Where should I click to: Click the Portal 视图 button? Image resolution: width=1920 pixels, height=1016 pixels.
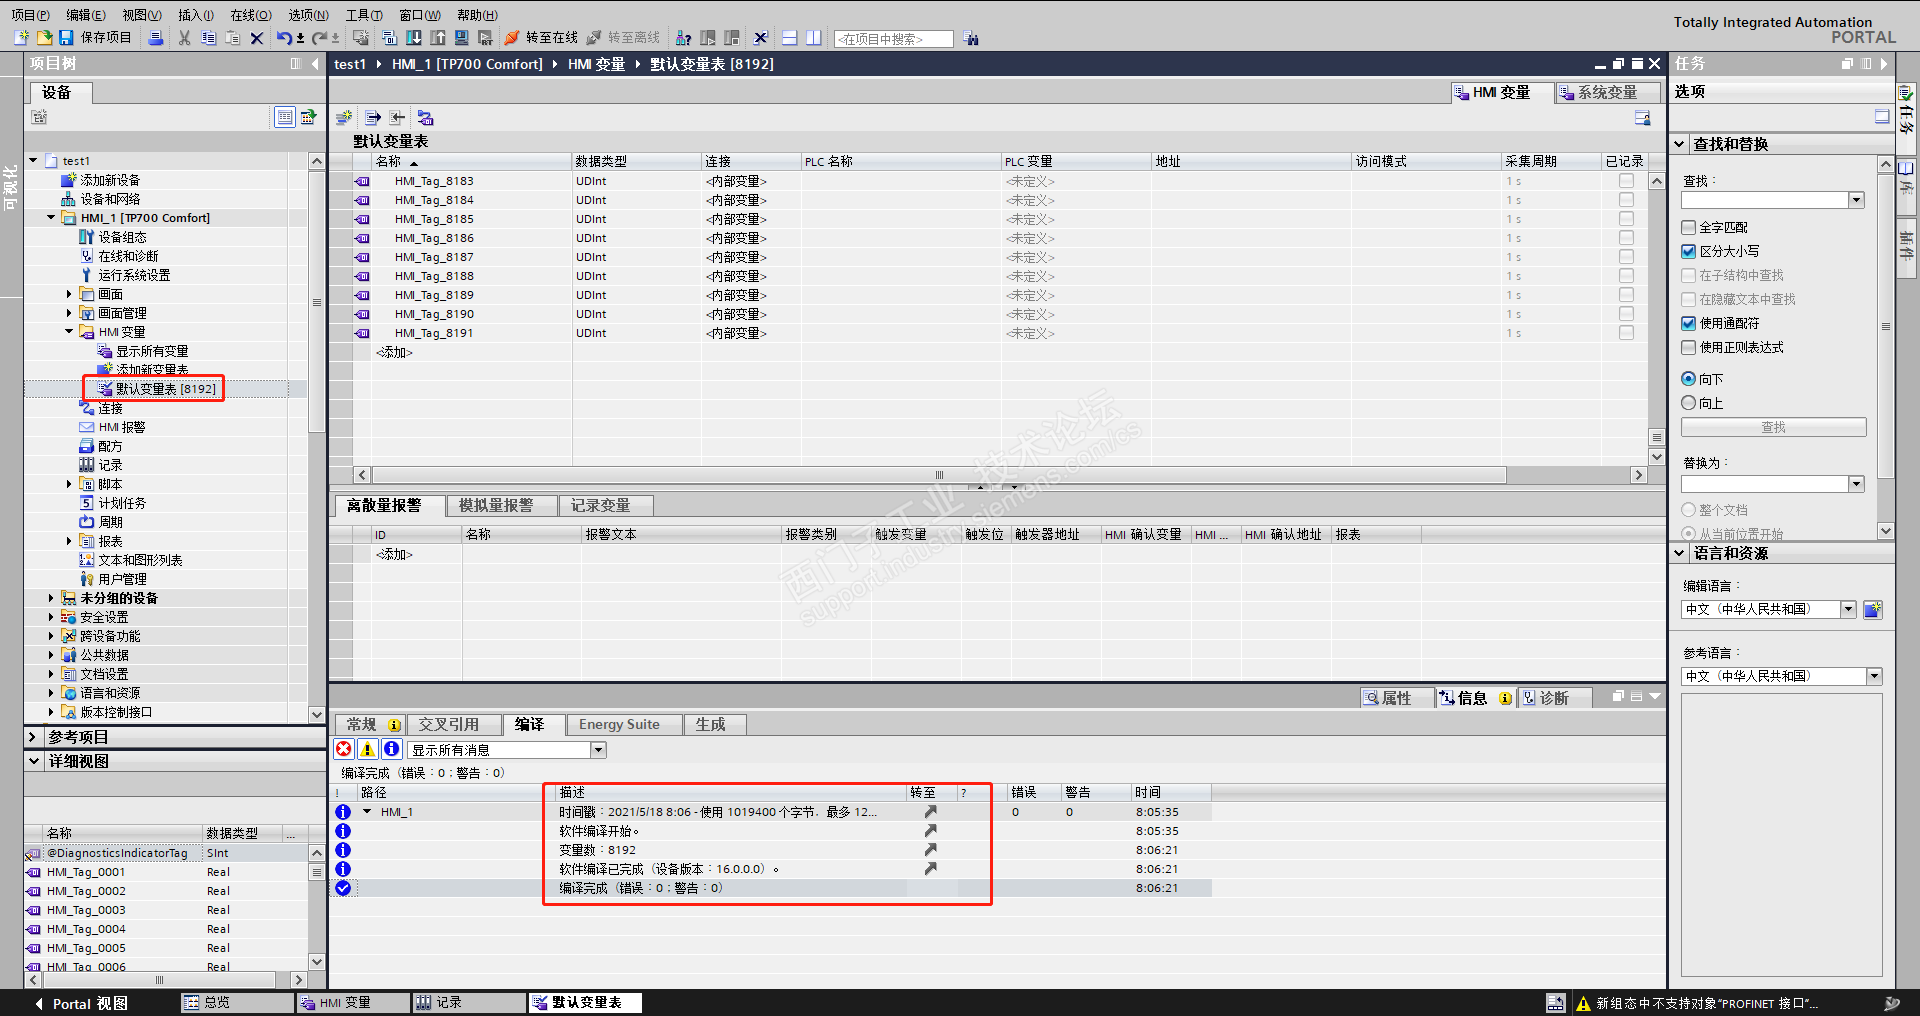(x=81, y=1003)
